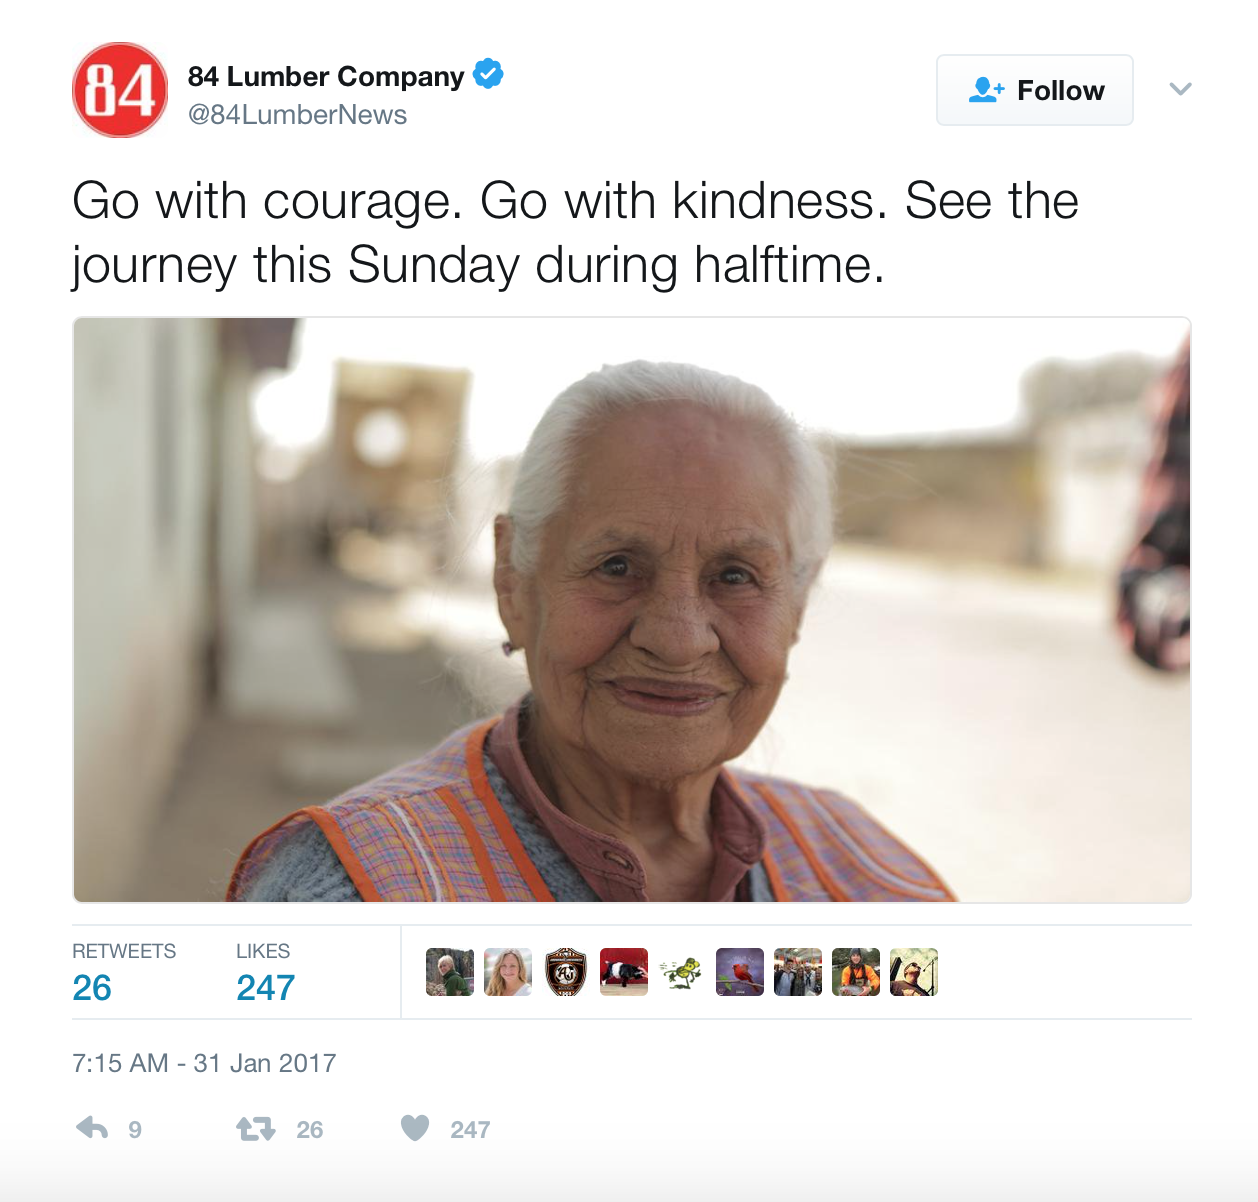View the list of 26 retweets
The height and width of the screenshot is (1202, 1258).
click(x=124, y=972)
